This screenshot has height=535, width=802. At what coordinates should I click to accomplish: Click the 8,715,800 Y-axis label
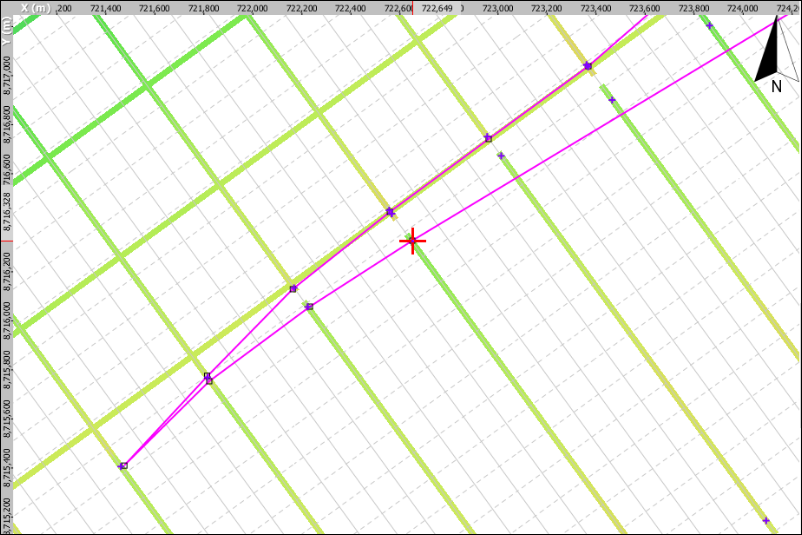[x=7, y=370]
